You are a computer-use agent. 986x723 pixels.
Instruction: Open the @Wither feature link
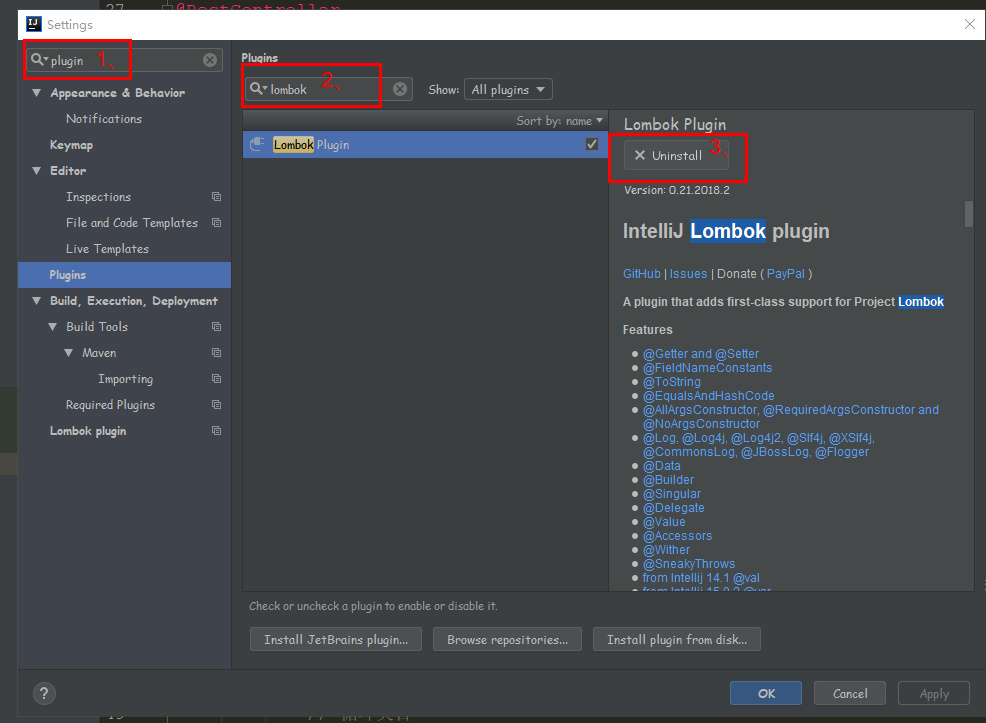click(666, 549)
